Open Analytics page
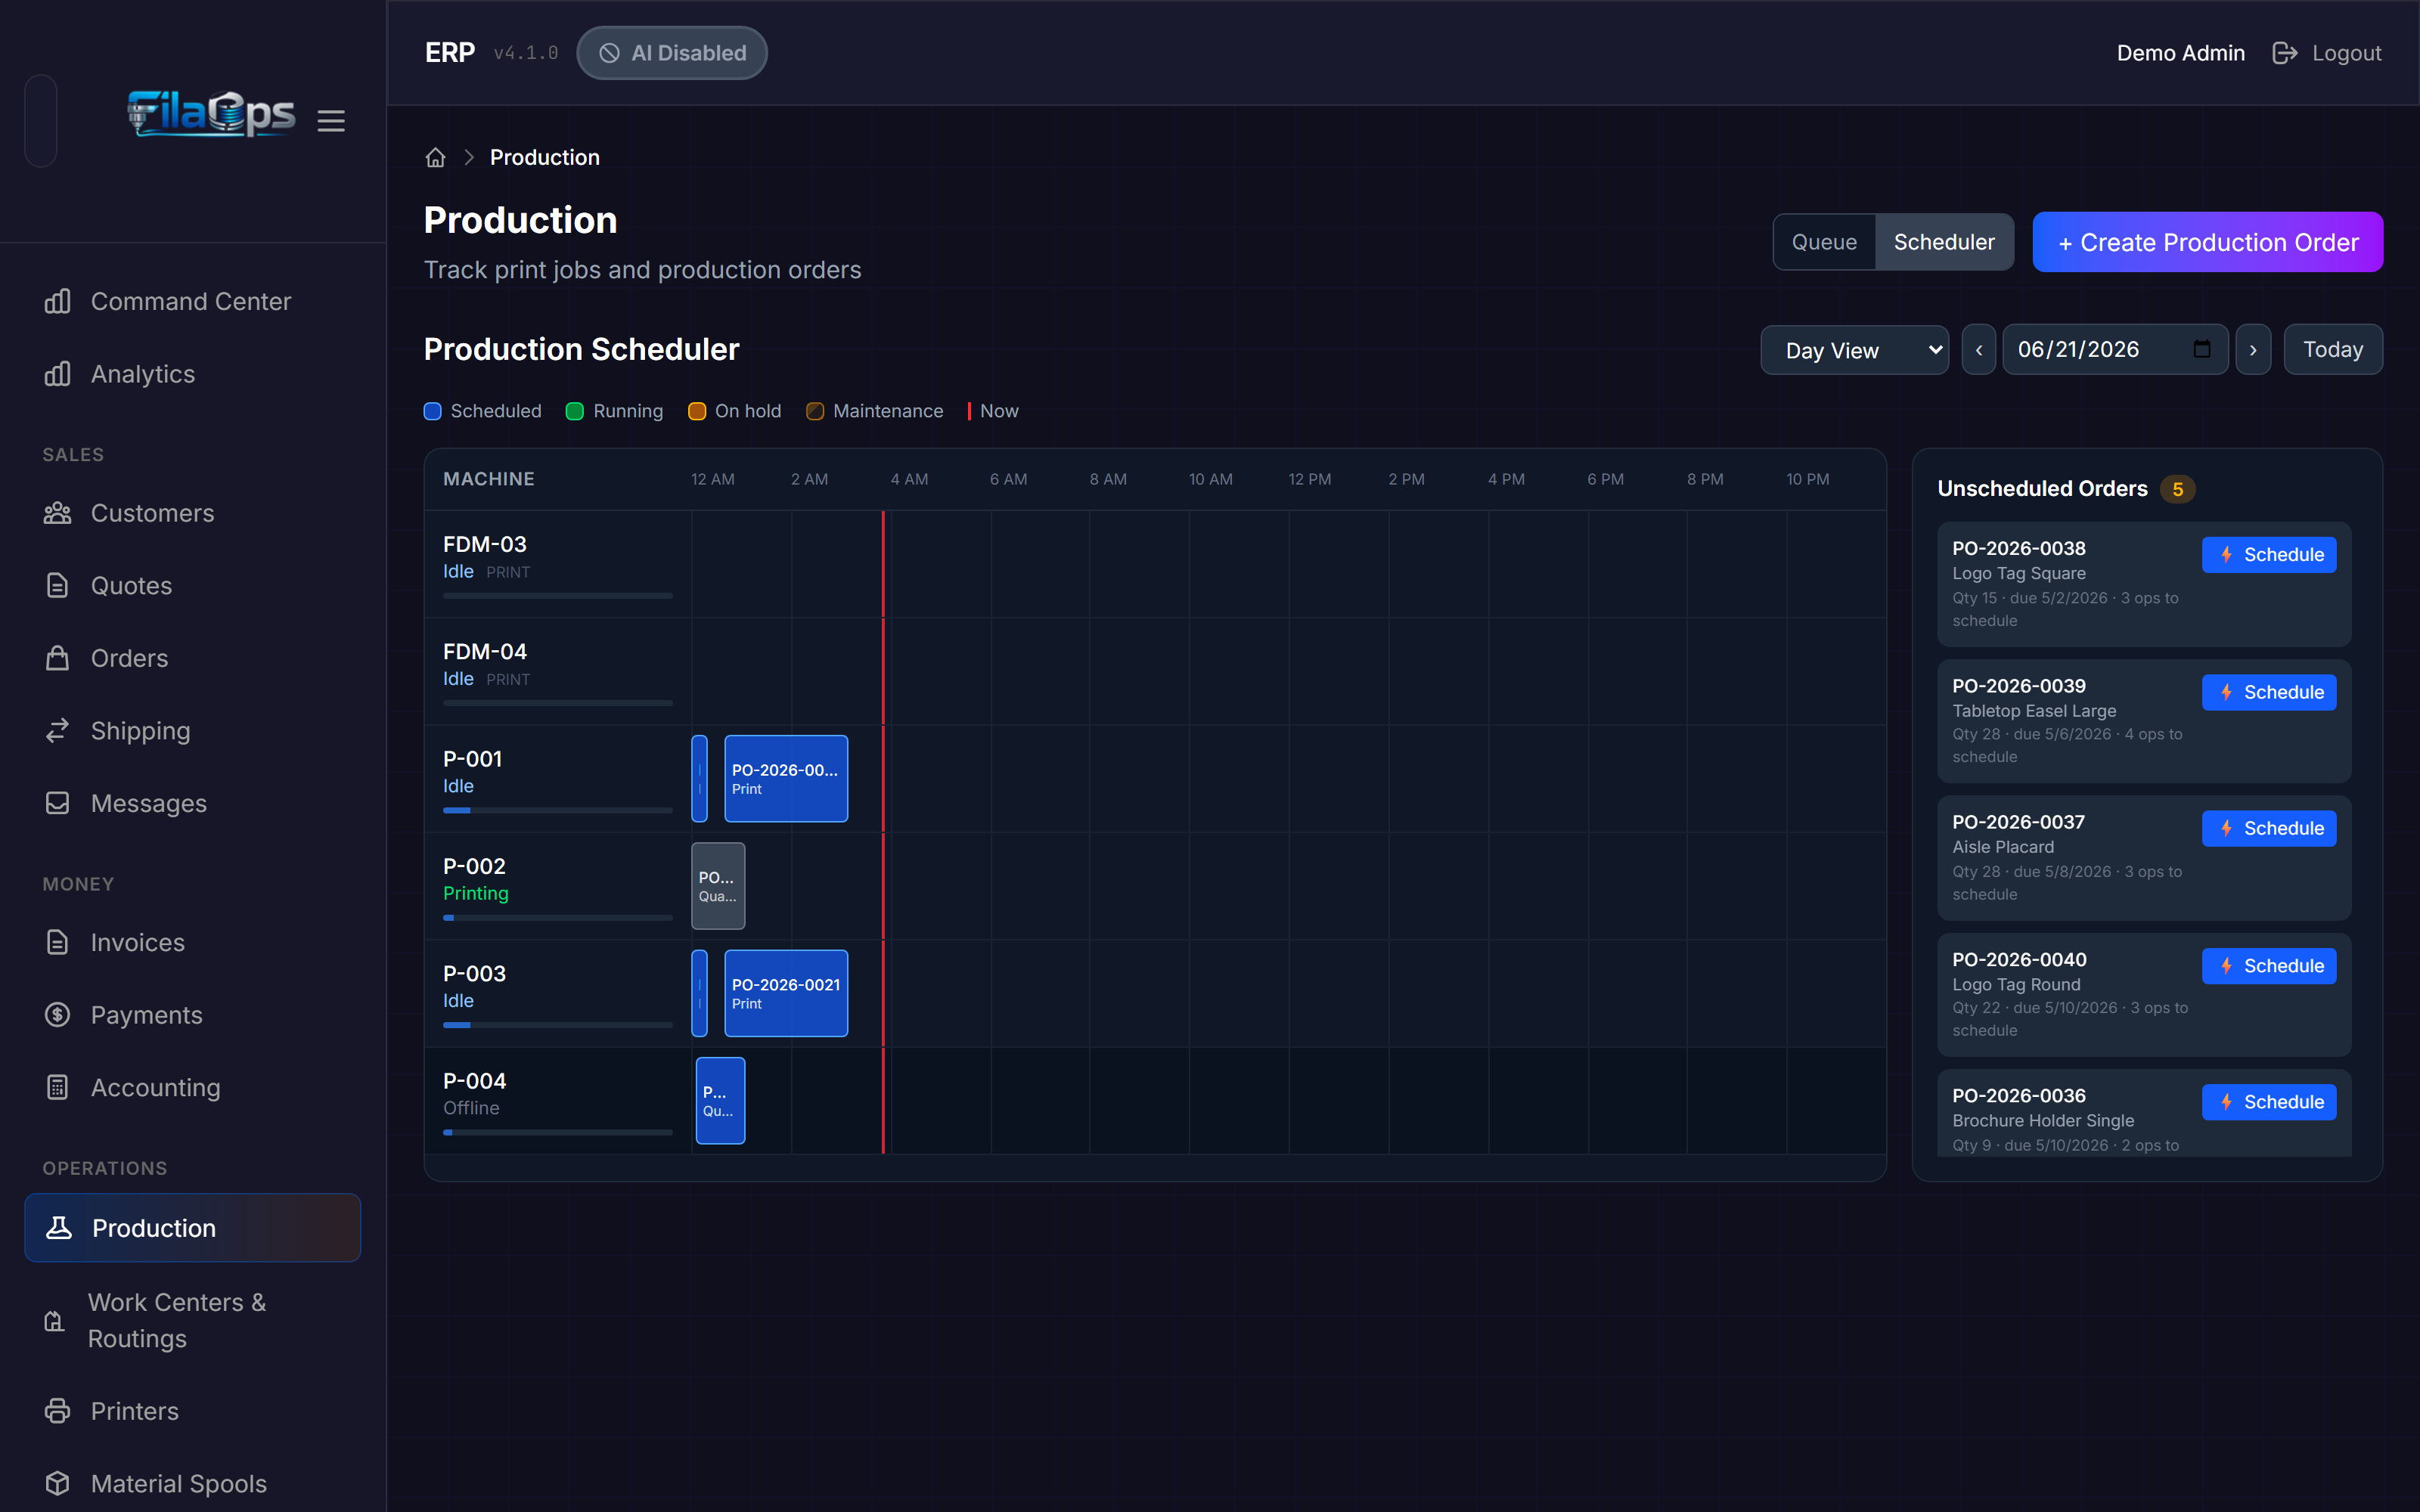Screen dimensions: 2420x1512 [193, 374]
